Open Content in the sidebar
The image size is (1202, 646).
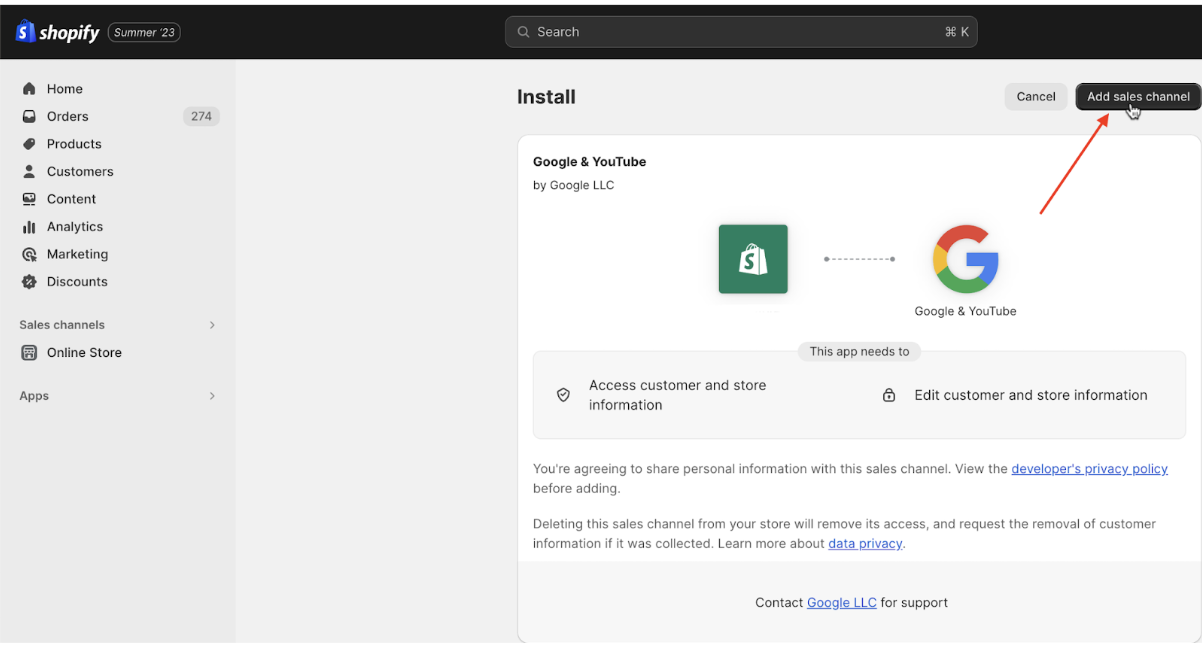pyautogui.click(x=71, y=199)
